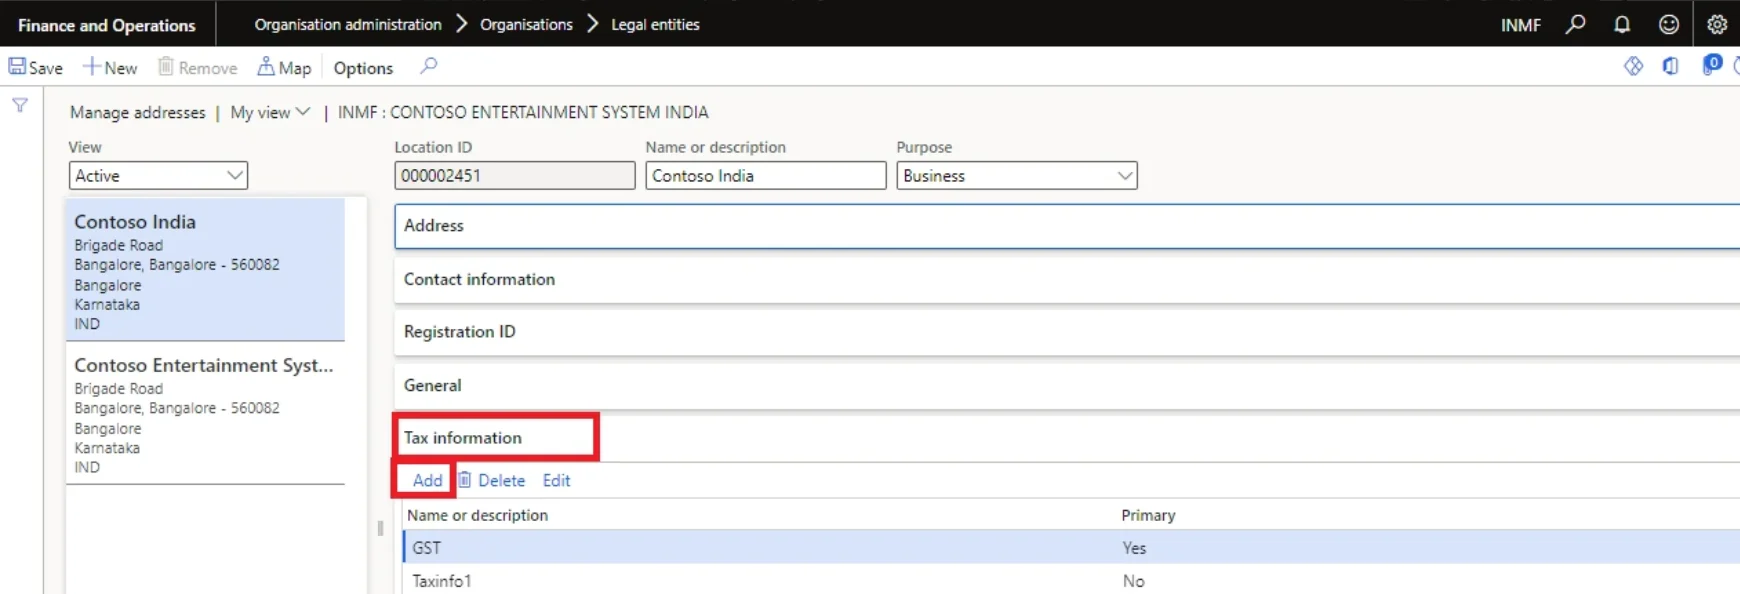Expand the My view dropdown
Viewport: 1740px width, 594px height.
coord(270,112)
